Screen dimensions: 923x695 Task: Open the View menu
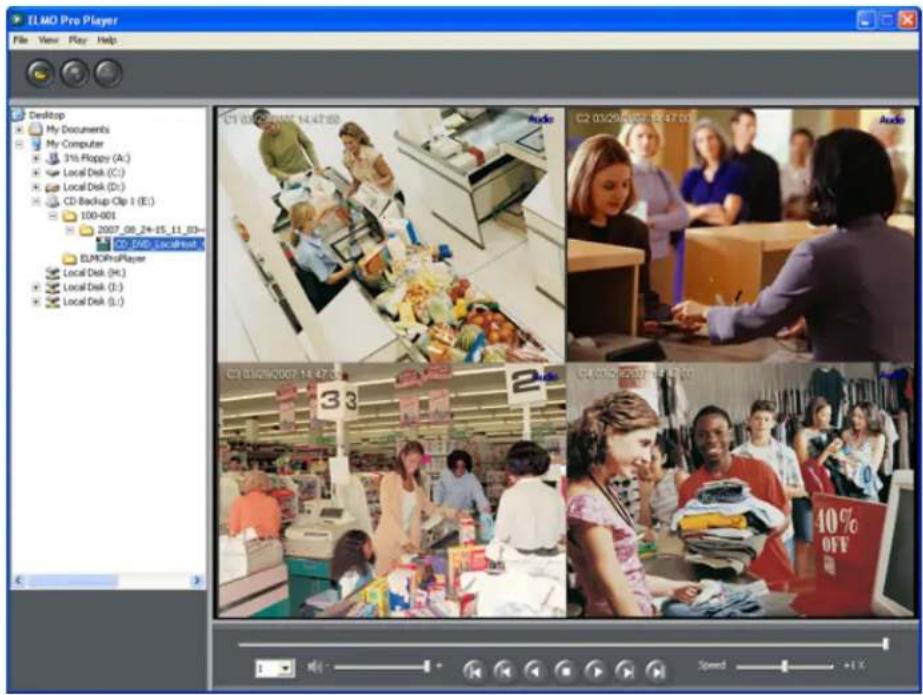[x=48, y=40]
